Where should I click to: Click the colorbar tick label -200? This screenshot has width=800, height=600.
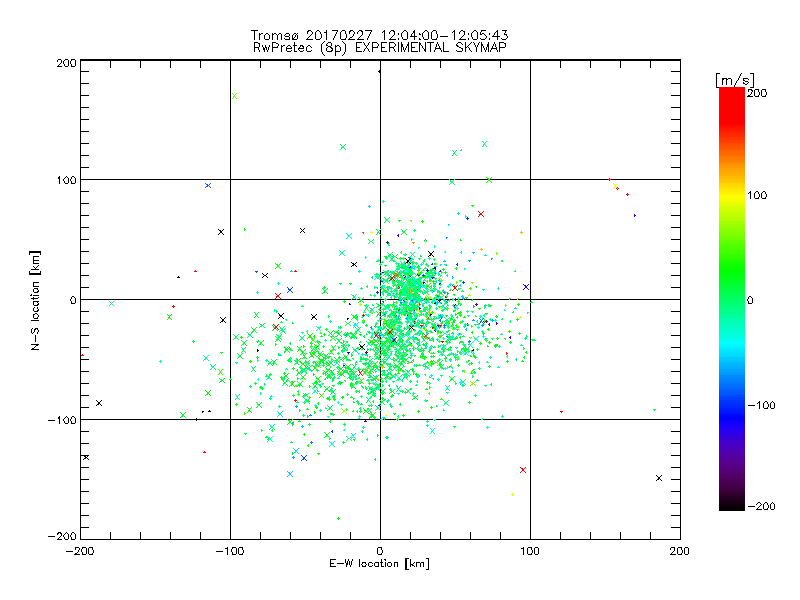(x=761, y=506)
